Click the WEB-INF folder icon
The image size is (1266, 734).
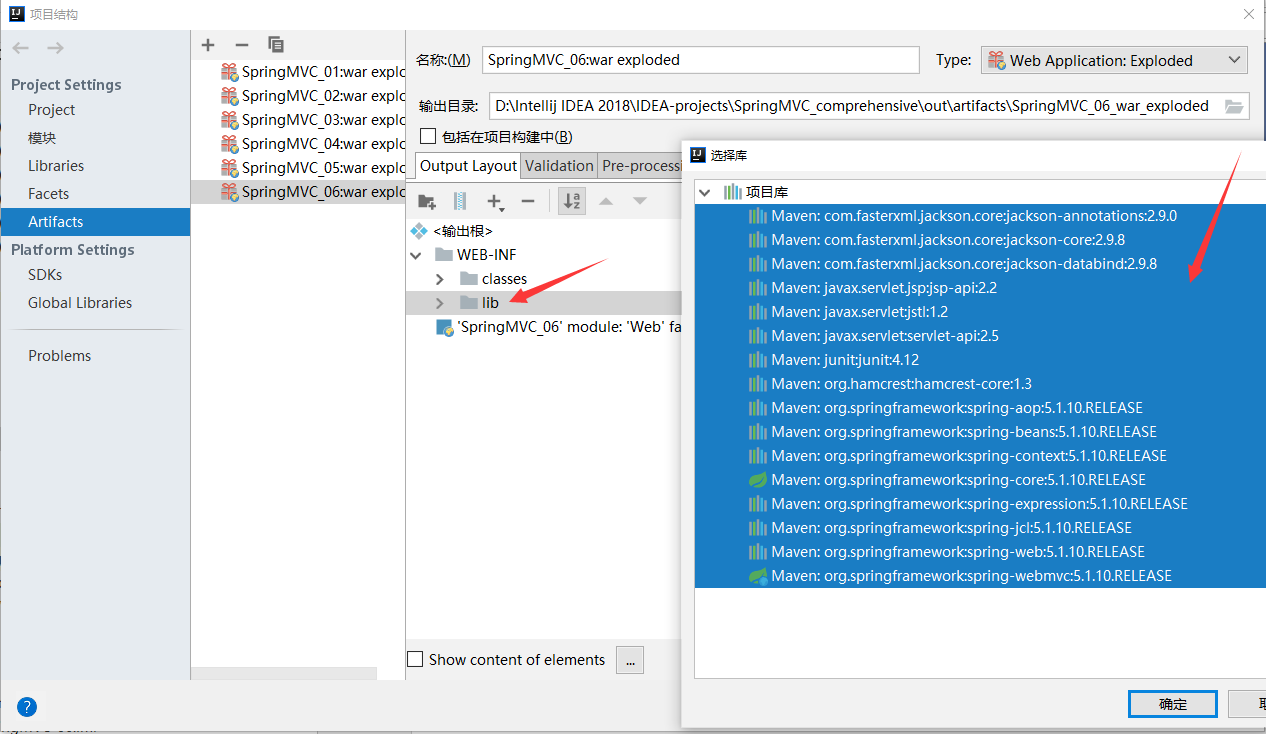443,255
